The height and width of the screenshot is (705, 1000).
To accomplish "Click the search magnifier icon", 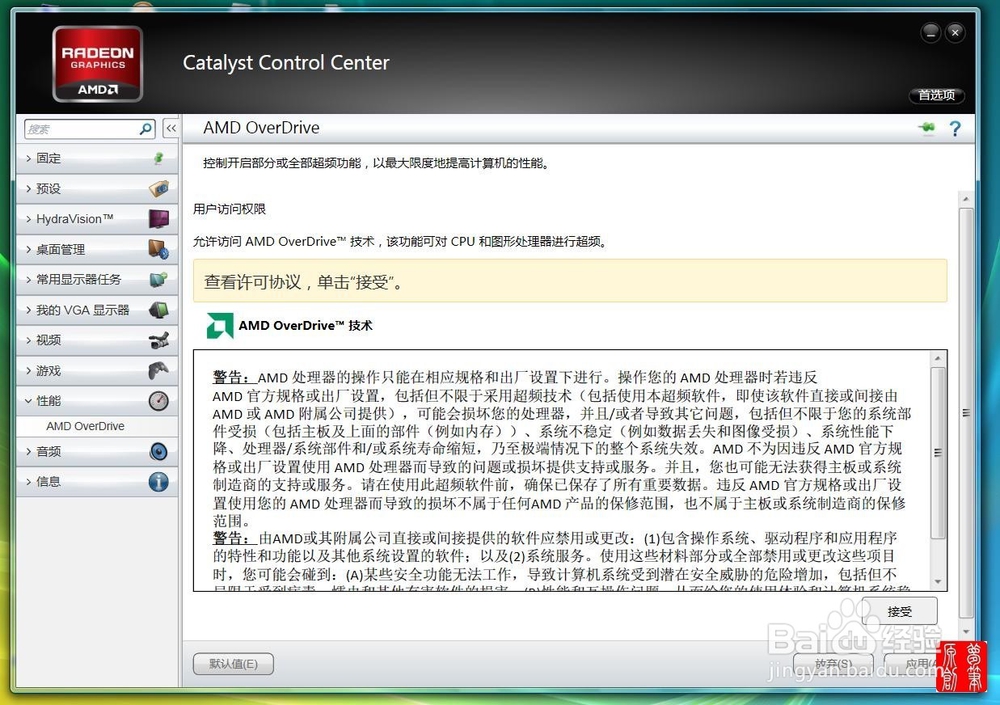I will [x=145, y=129].
